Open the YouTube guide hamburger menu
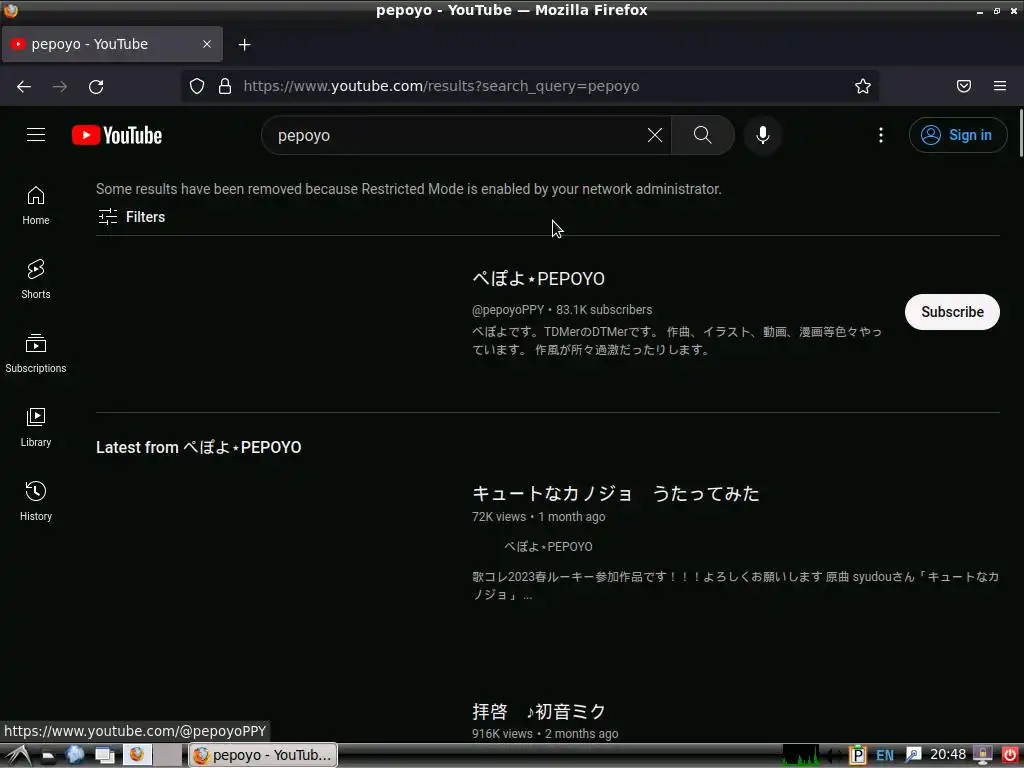This screenshot has width=1024, height=768. 36,135
